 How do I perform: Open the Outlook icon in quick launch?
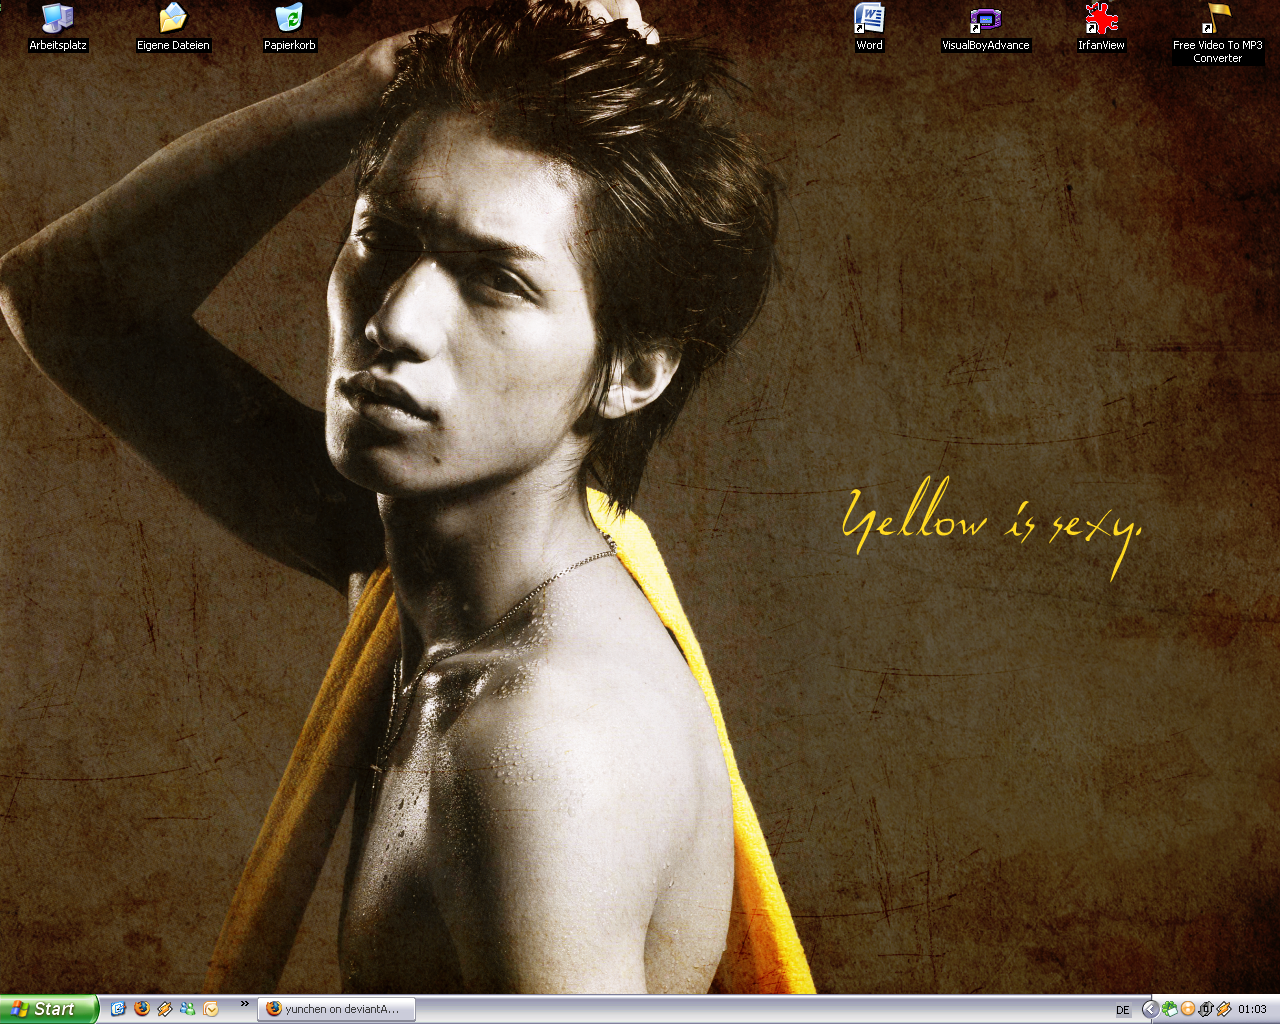pos(210,1009)
